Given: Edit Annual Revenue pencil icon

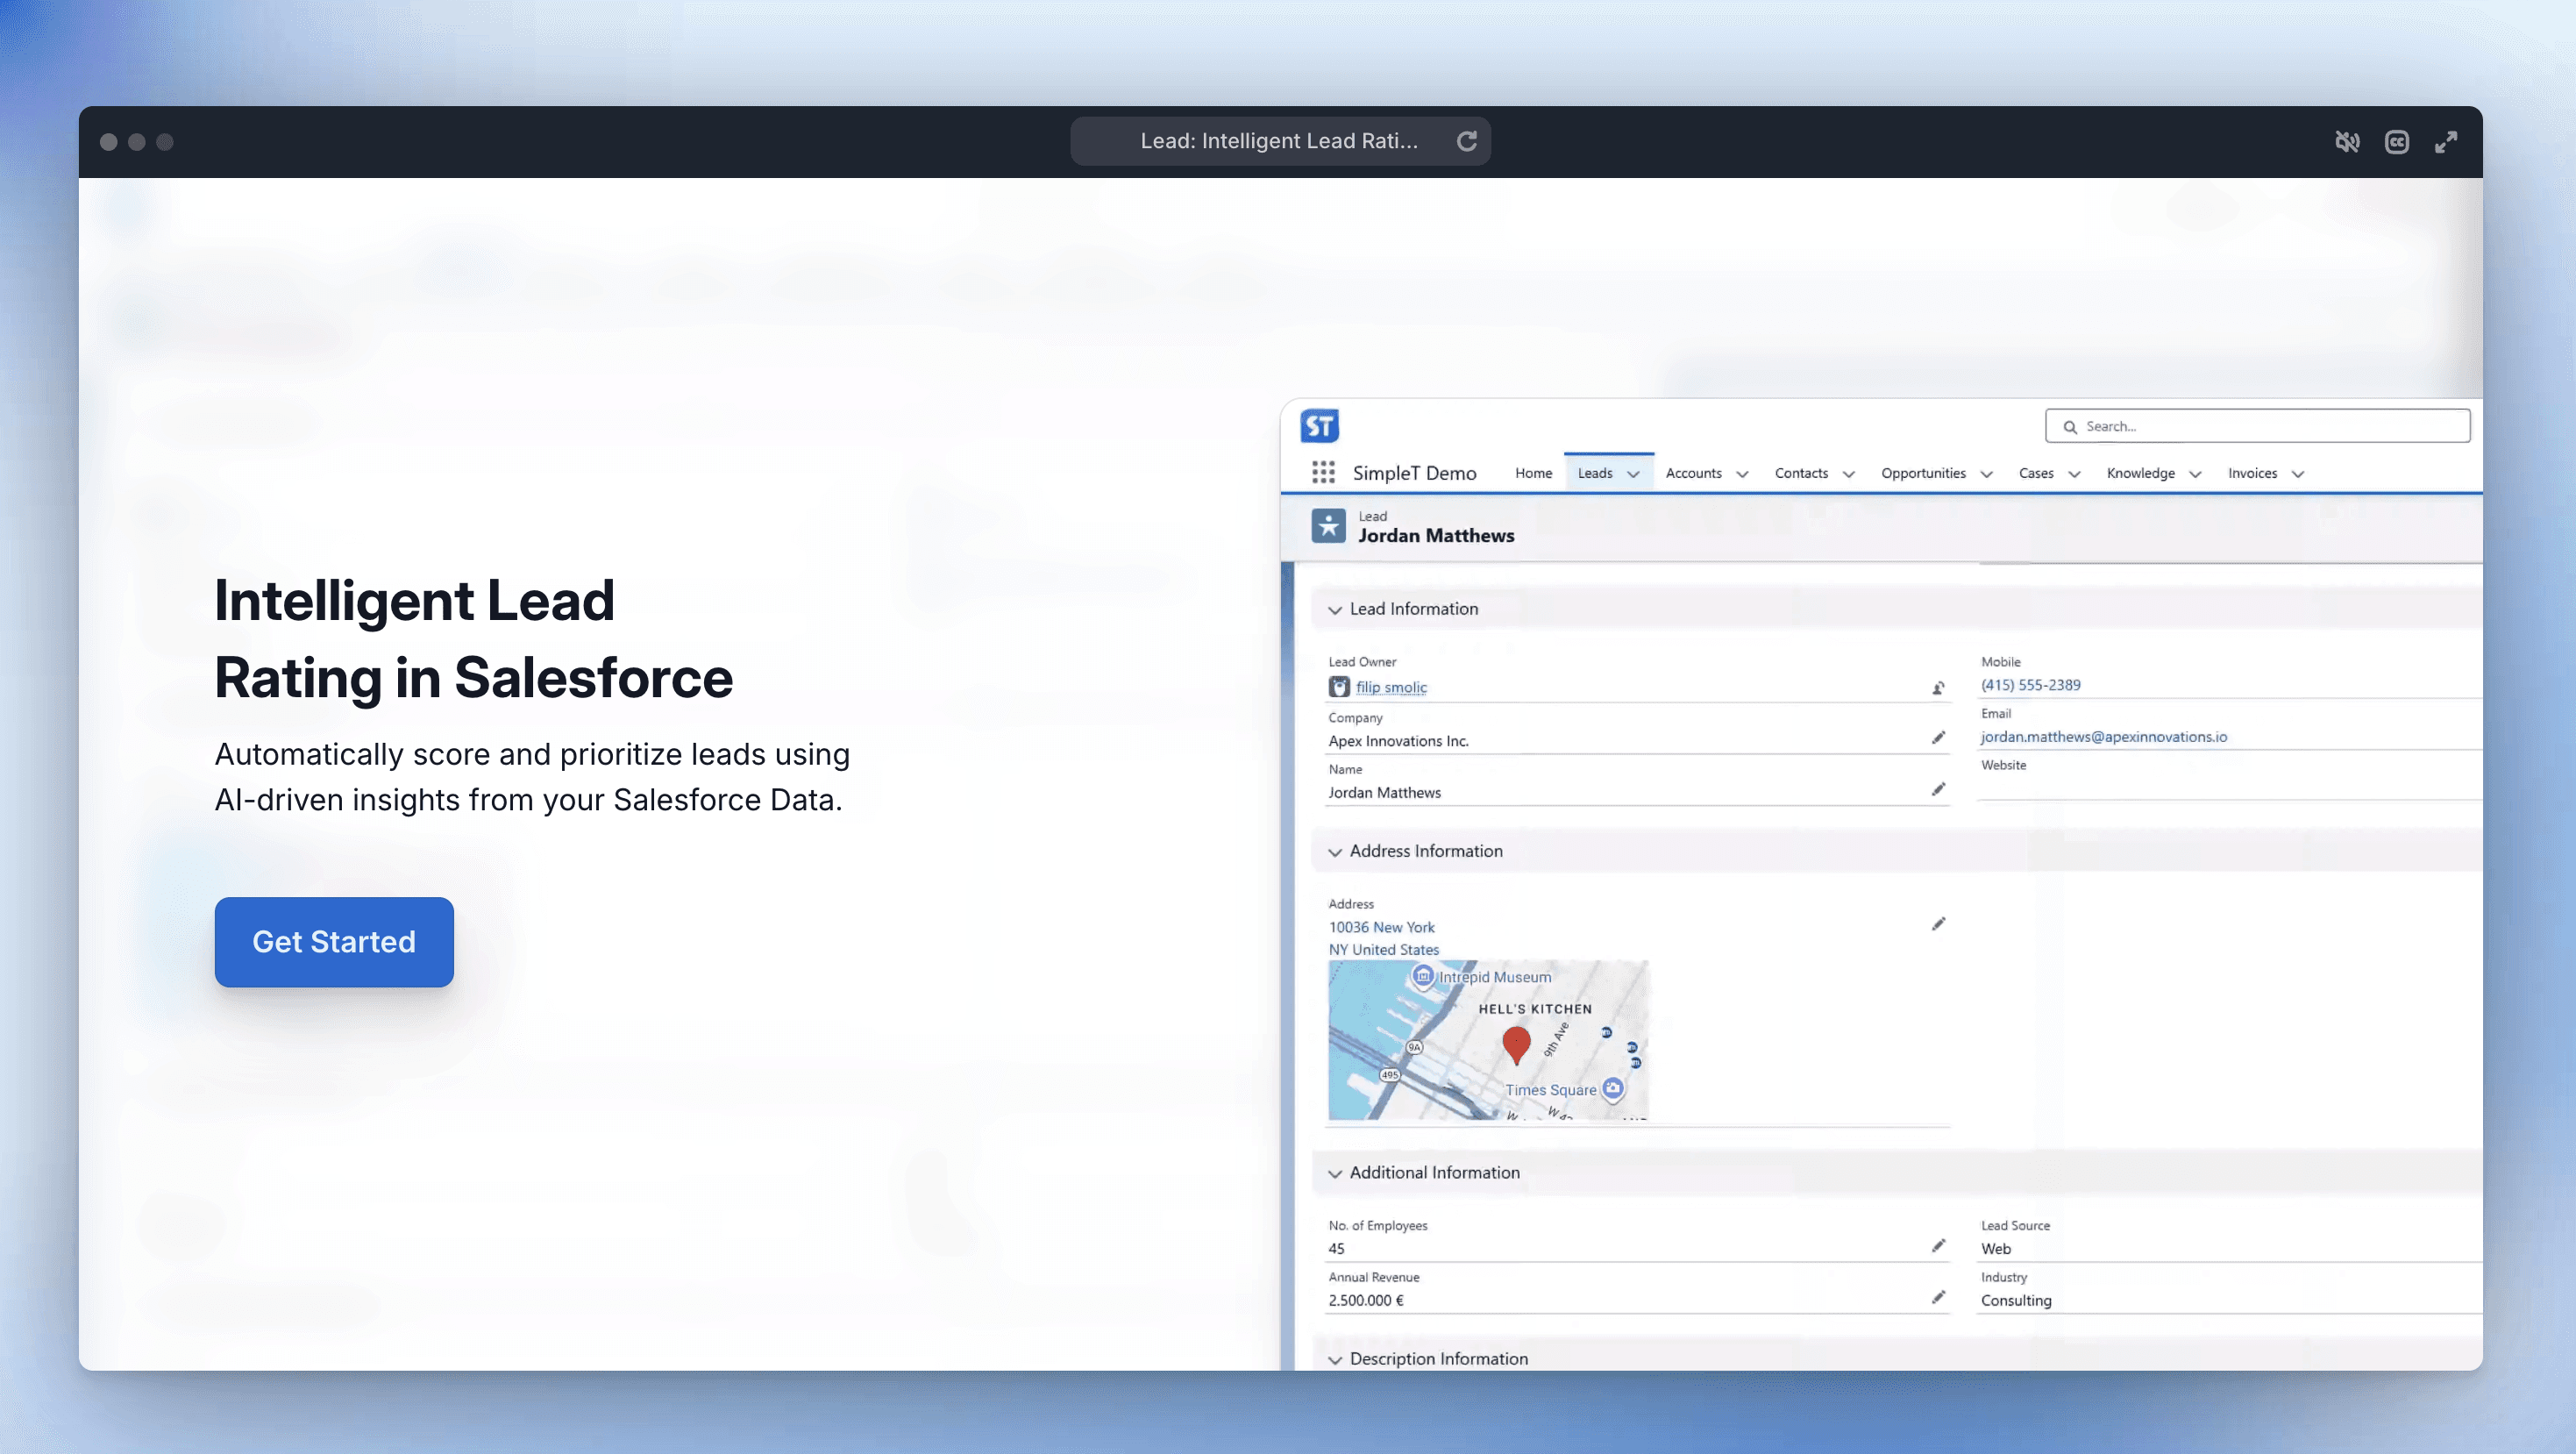Looking at the screenshot, I should 1937,1297.
